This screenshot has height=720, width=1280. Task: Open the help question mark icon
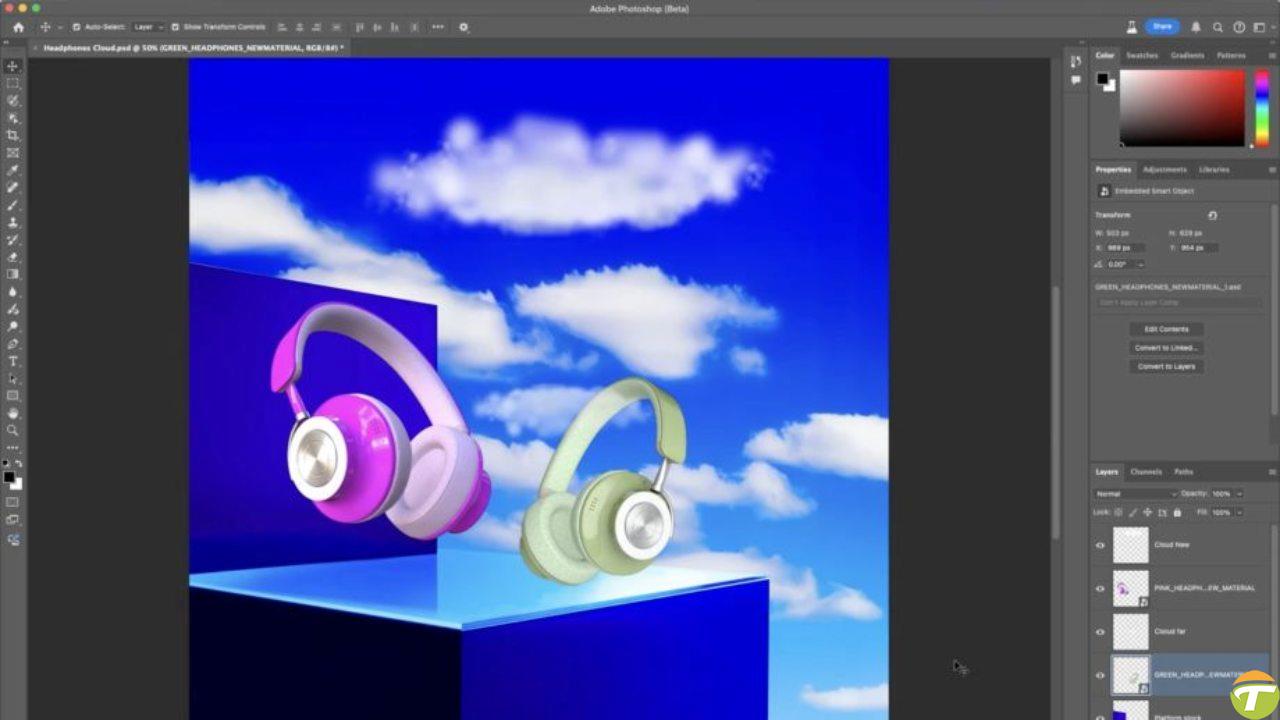1239,27
